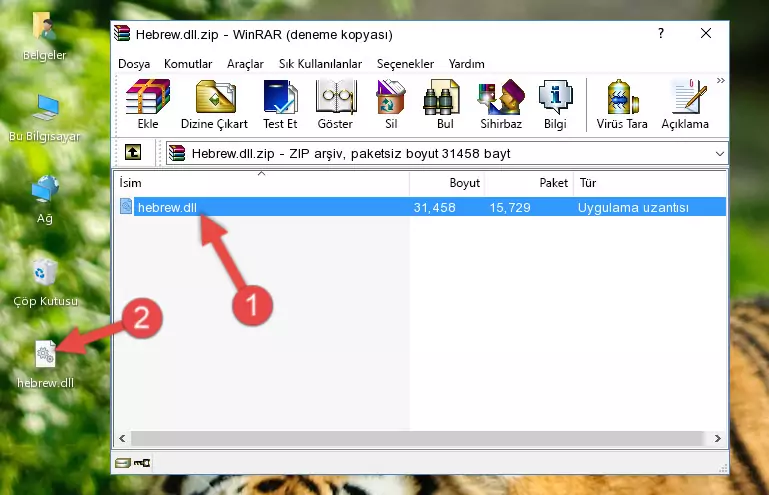Show archive Bilgi (Info)
This screenshot has height=495, width=769.
tap(555, 104)
